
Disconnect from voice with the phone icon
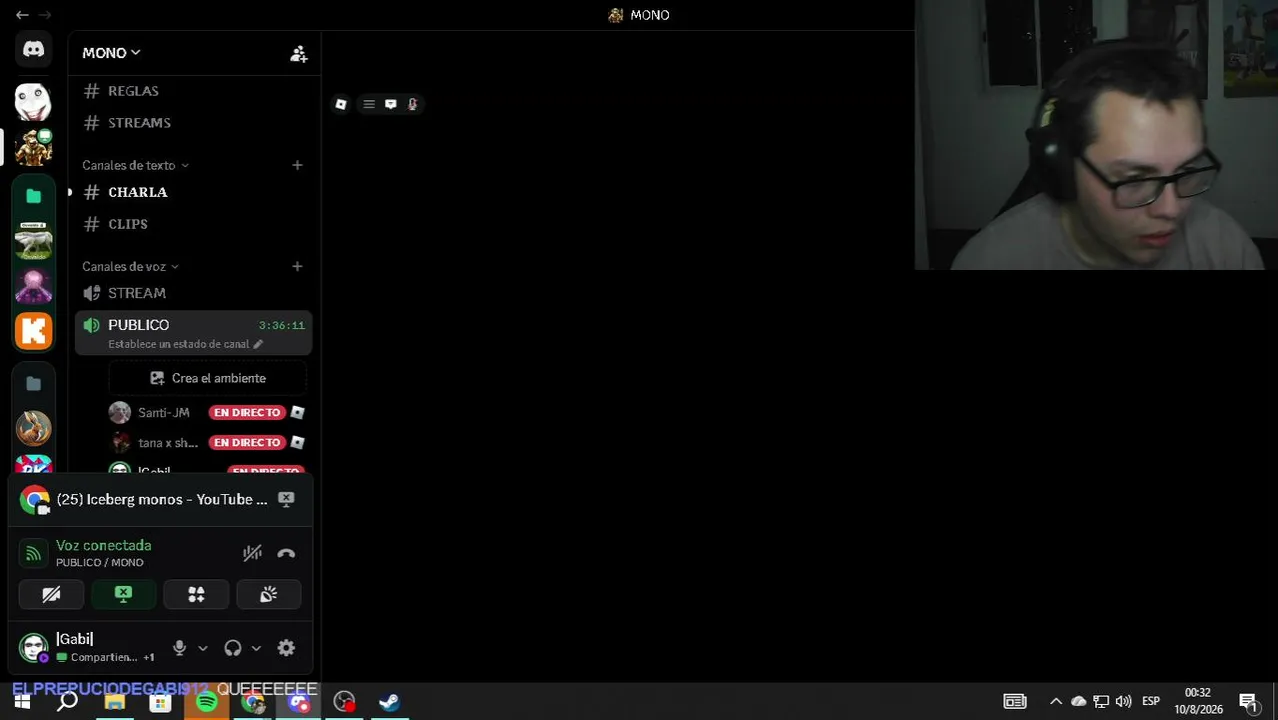(286, 553)
